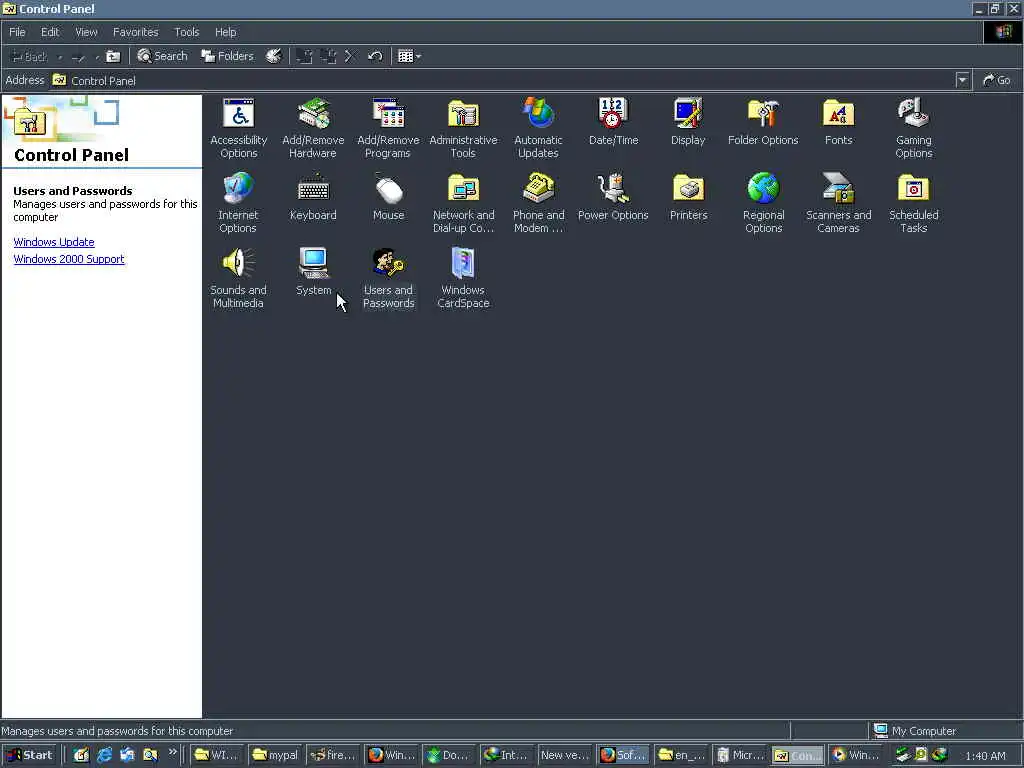Open the Favorites menu
The height and width of the screenshot is (768, 1024).
point(135,32)
